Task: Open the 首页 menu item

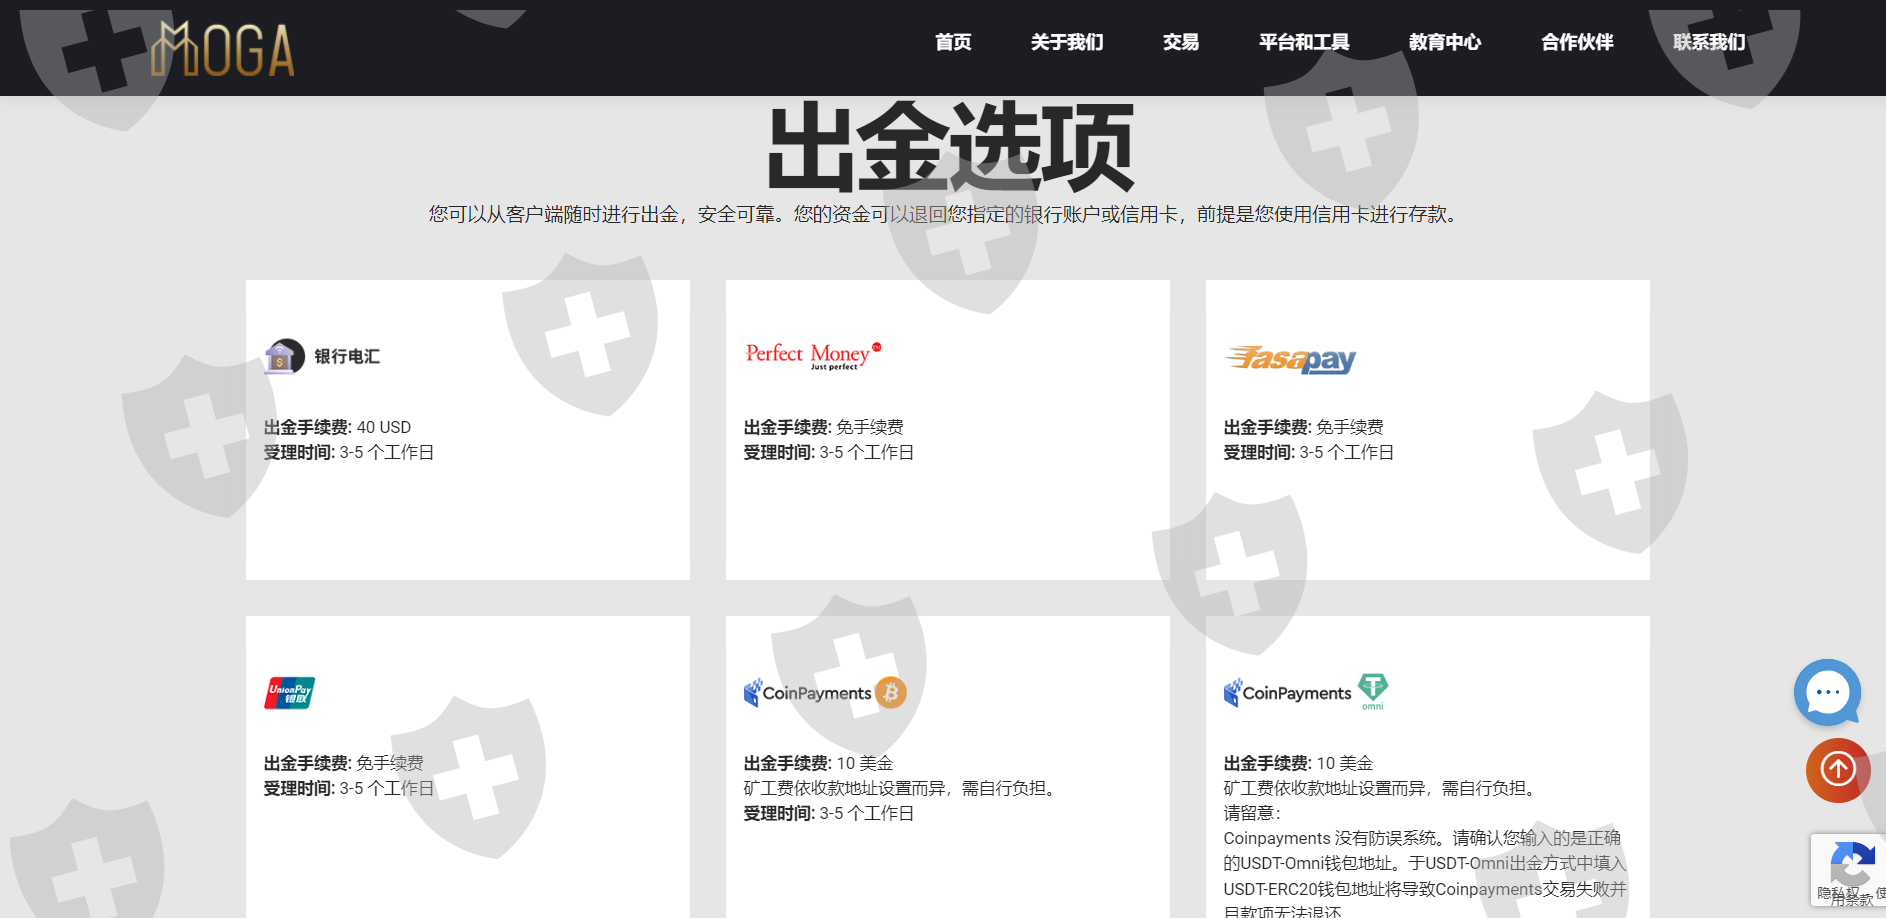Action: pos(953,42)
